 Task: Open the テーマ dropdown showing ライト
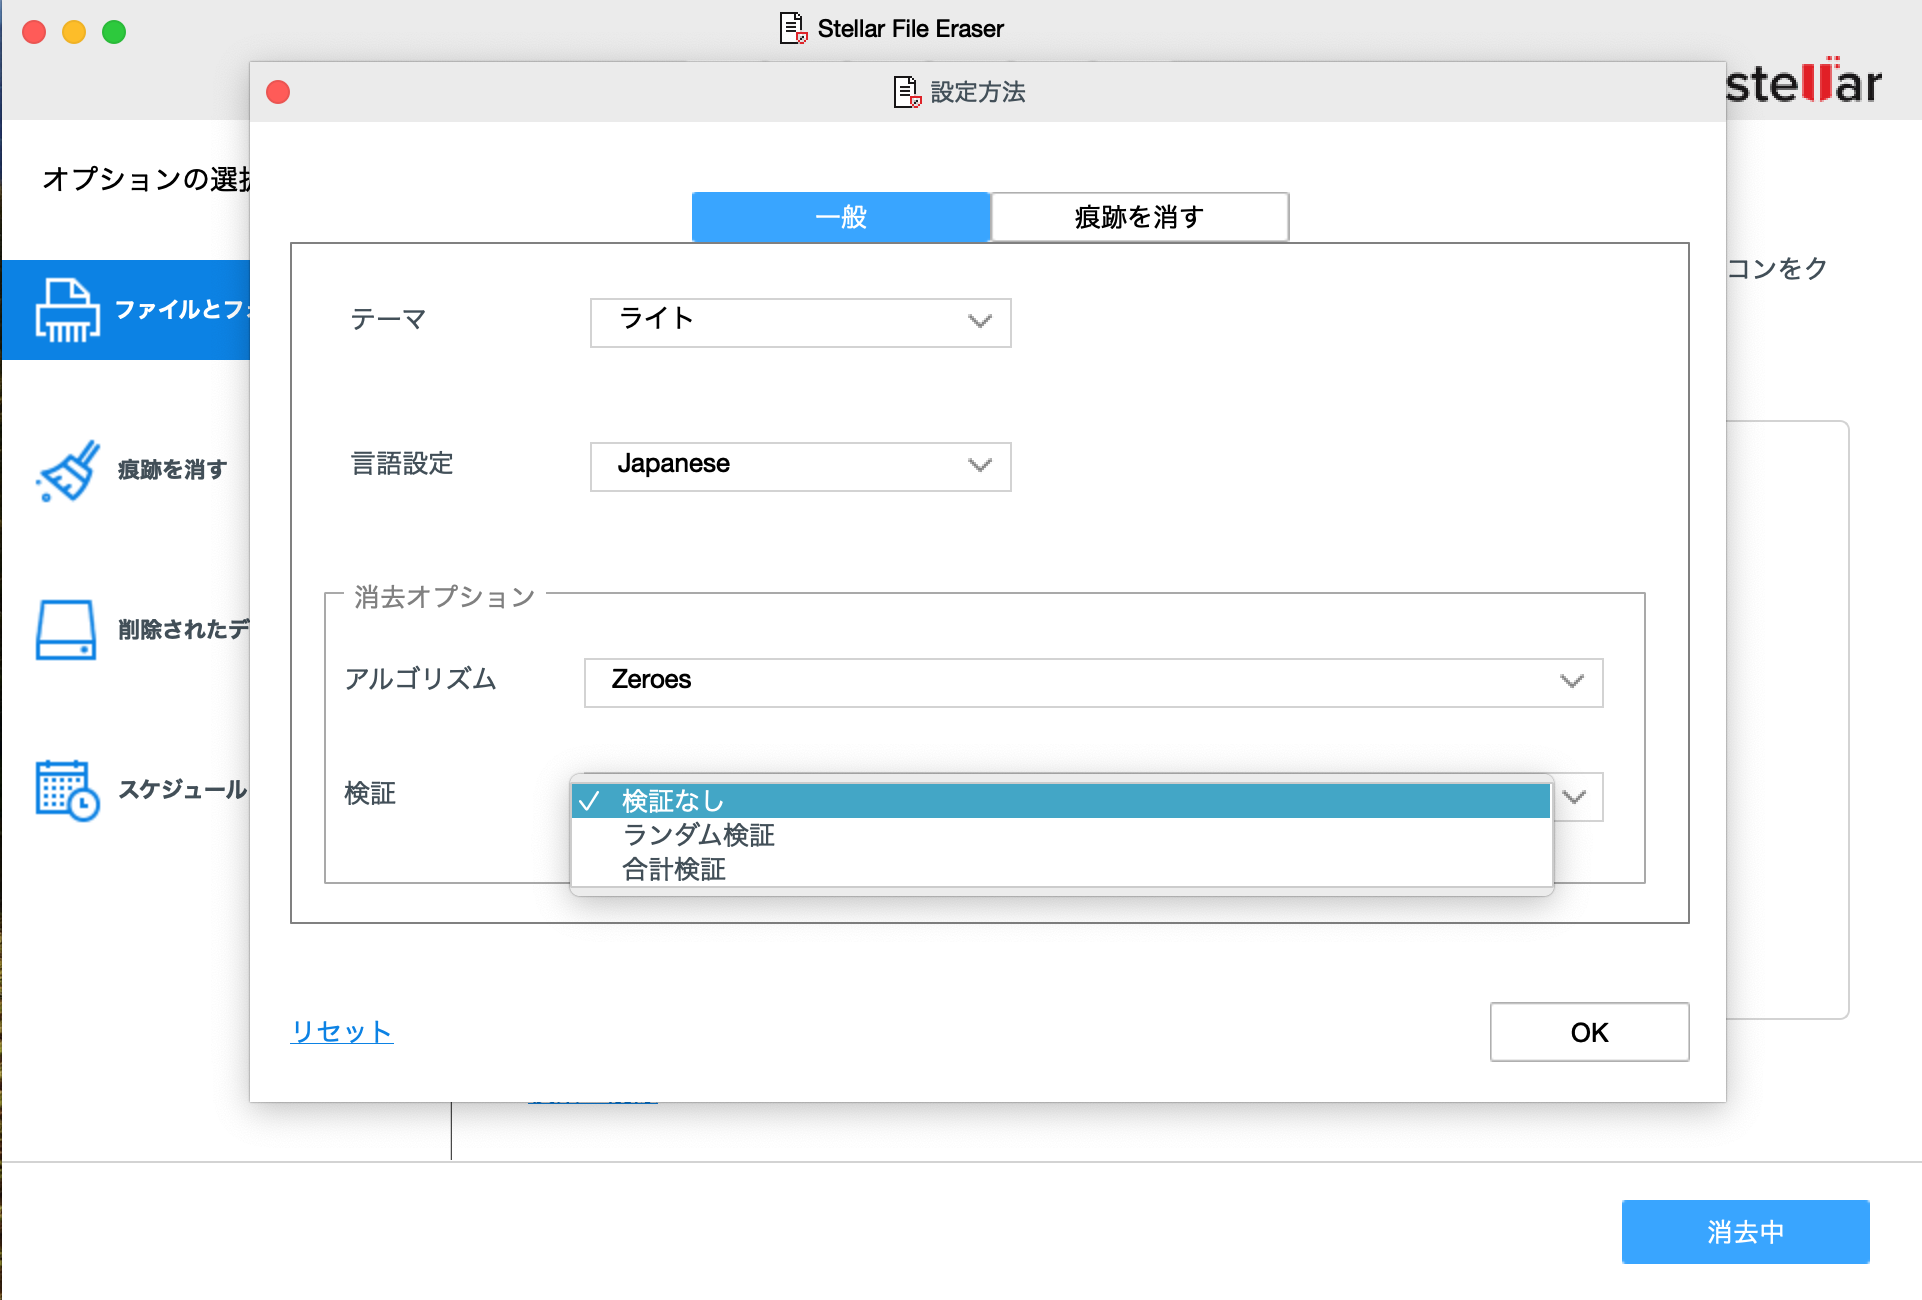pos(801,322)
